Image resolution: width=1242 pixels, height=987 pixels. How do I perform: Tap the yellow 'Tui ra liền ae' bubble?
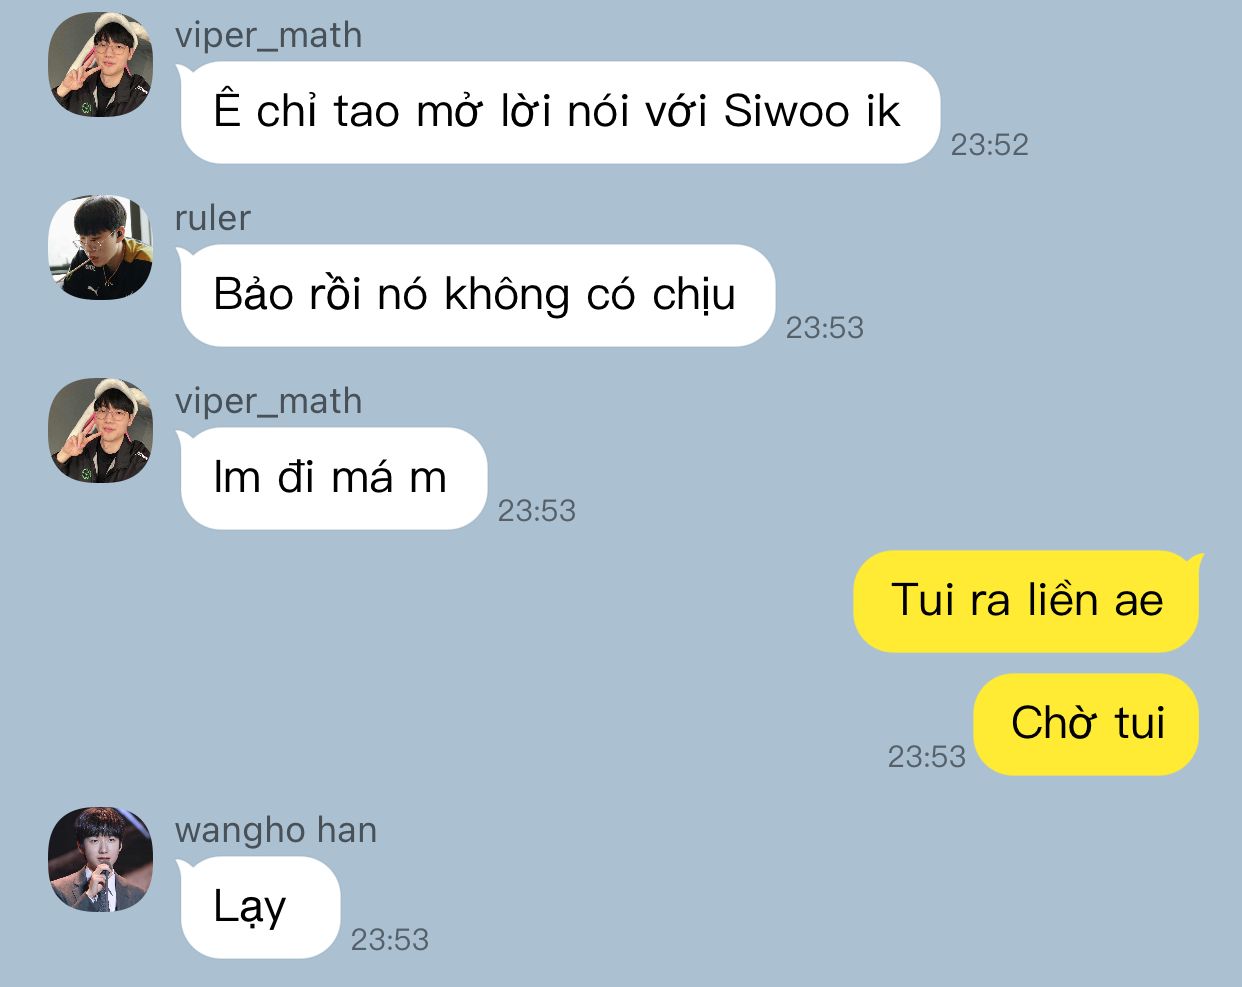point(1027,601)
